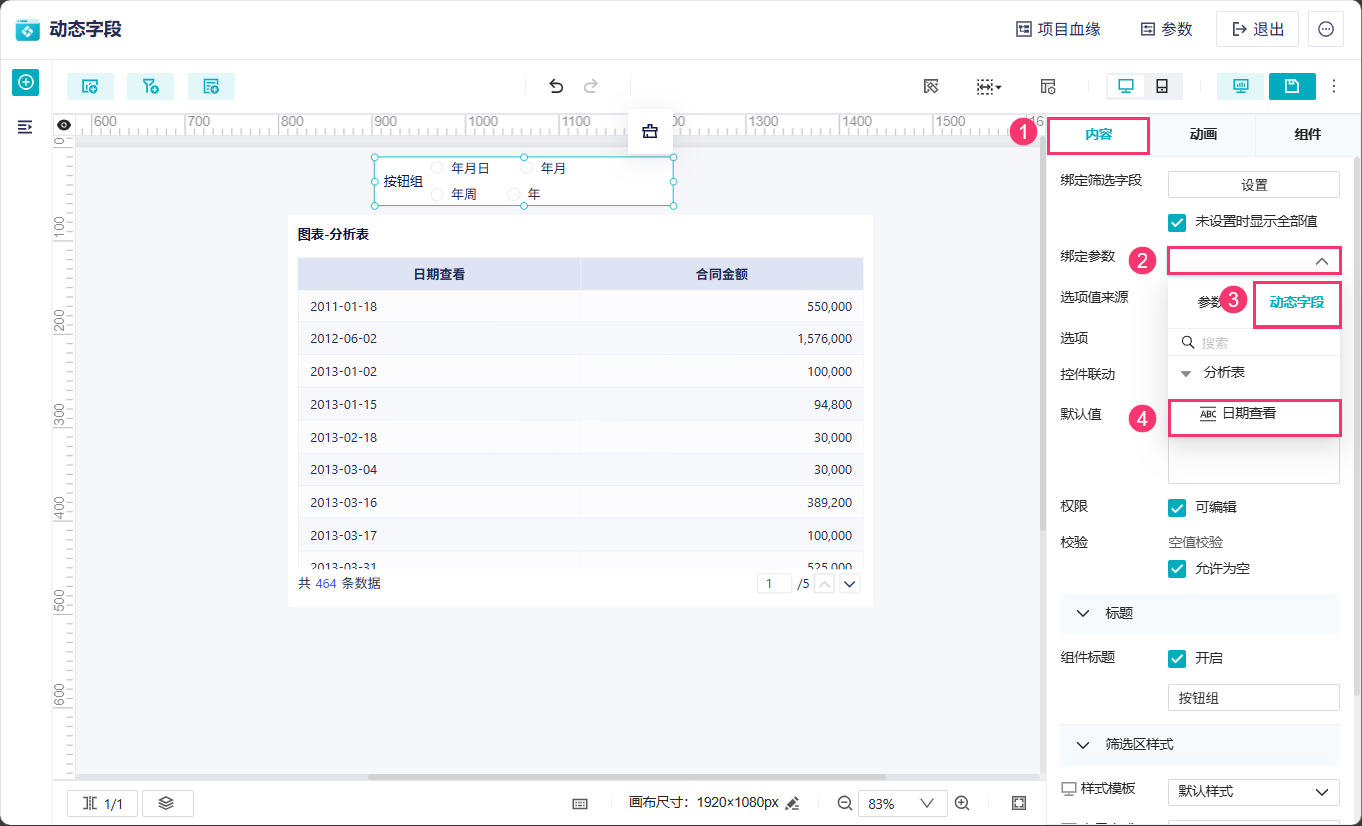Open 项目血缘 in the header
Image resolution: width=1362 pixels, height=826 pixels.
(x=1058, y=29)
